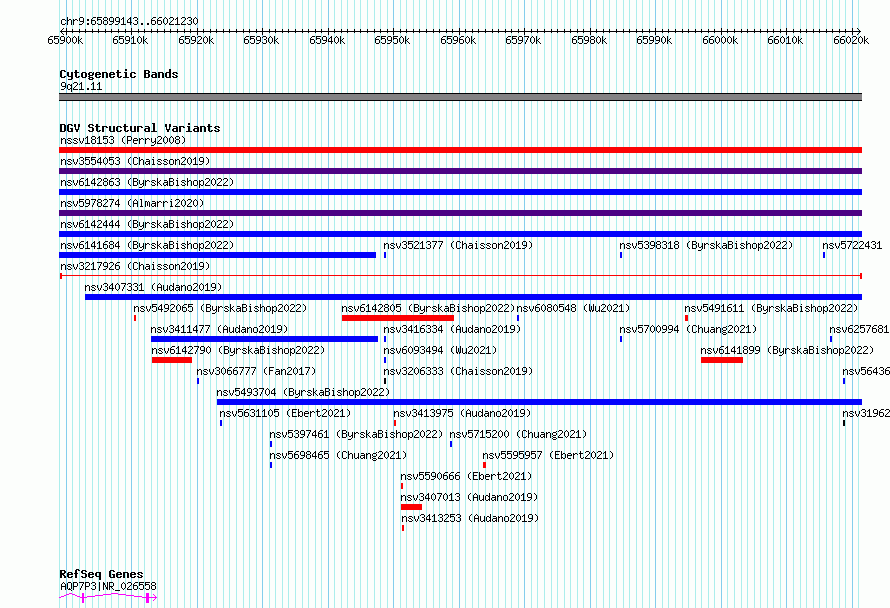Click the nsv3411477 (Audano2019) label

[219, 329]
